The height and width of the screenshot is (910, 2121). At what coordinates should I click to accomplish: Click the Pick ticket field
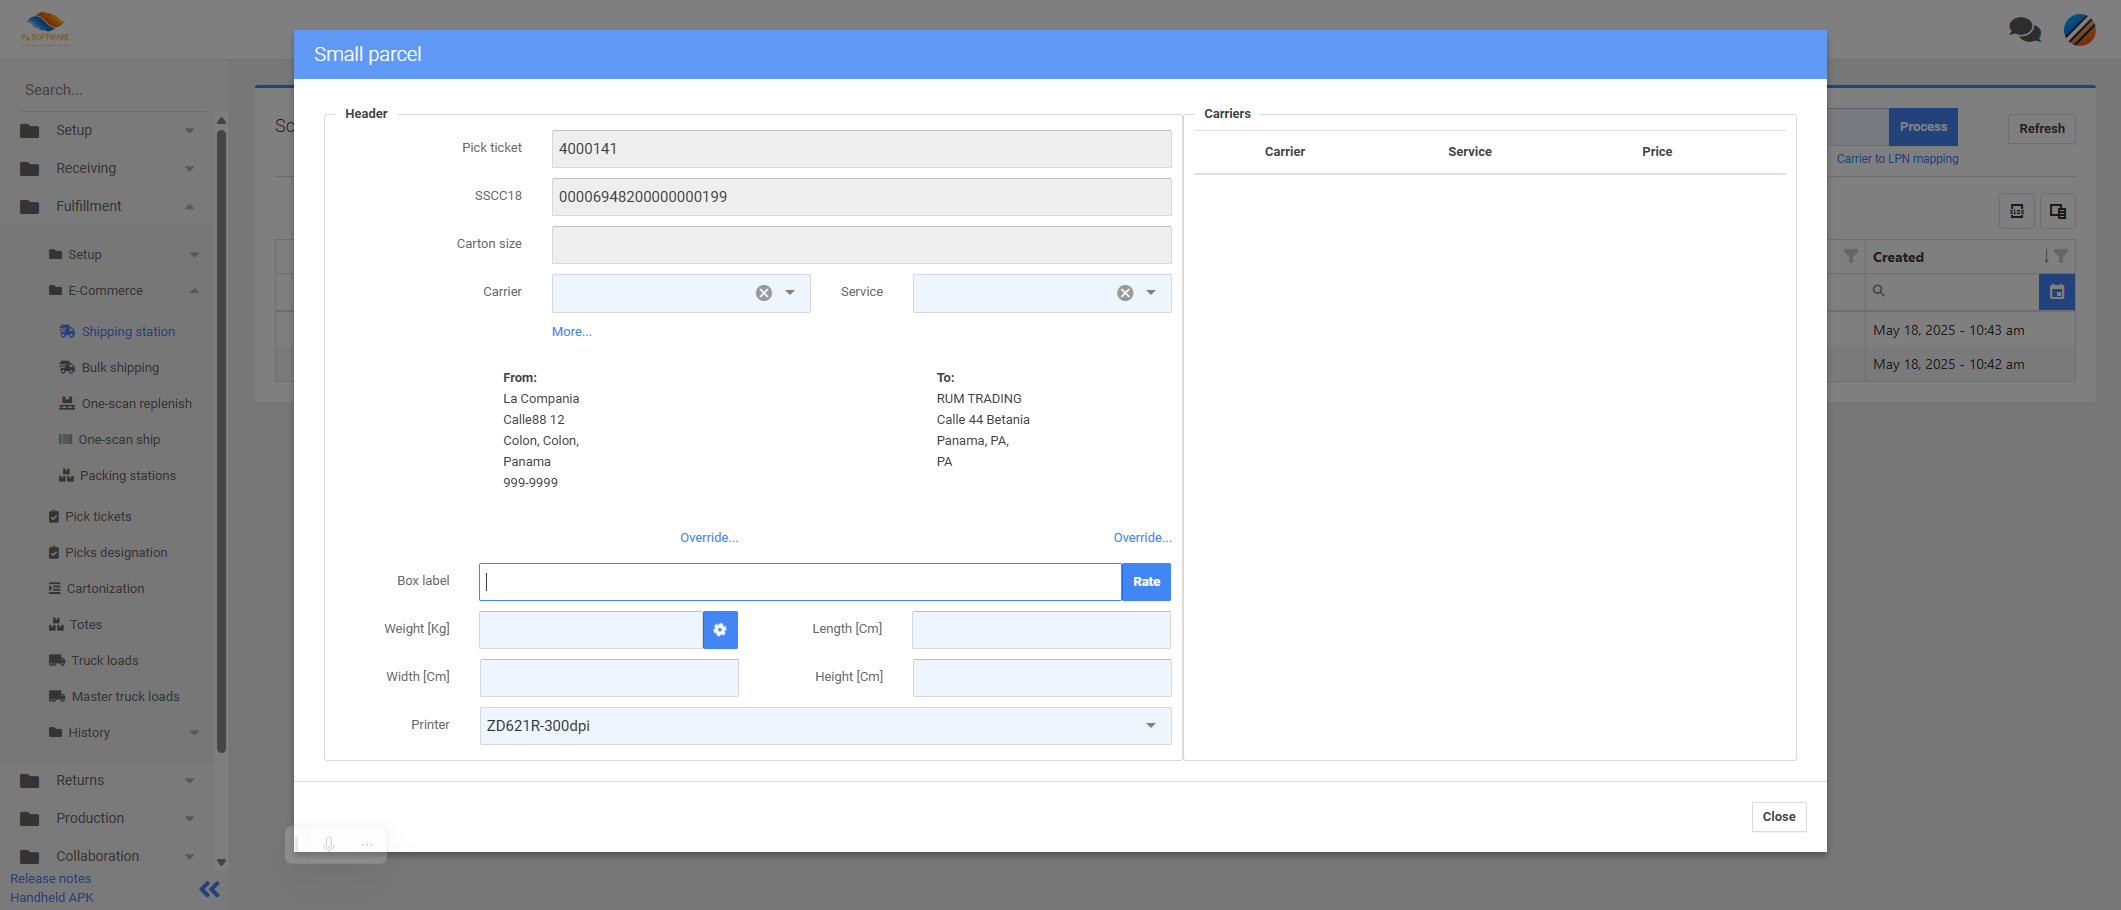(861, 149)
